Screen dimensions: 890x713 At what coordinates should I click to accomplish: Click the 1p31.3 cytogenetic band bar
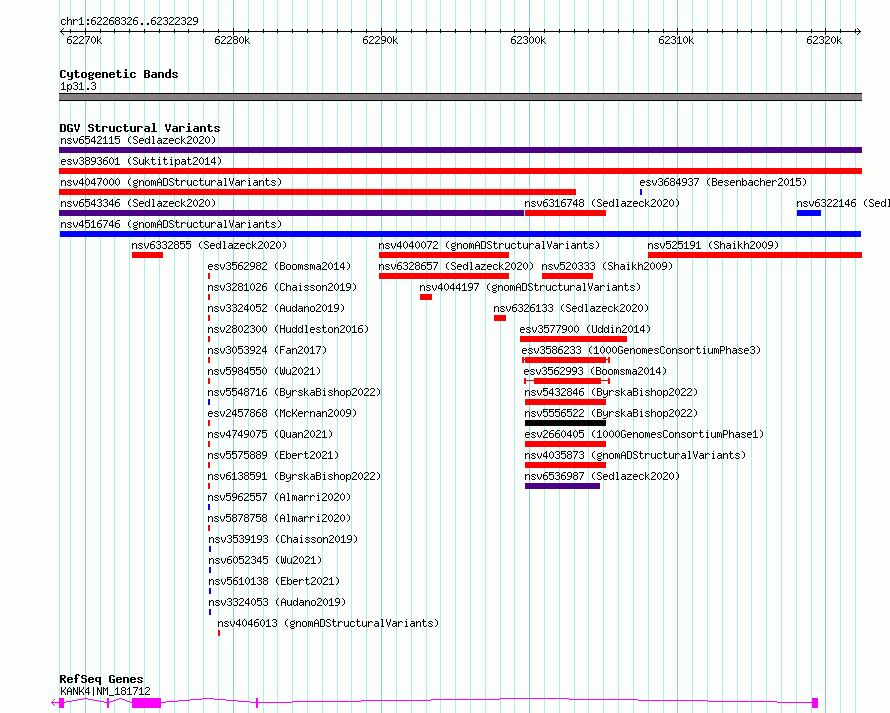tap(460, 97)
